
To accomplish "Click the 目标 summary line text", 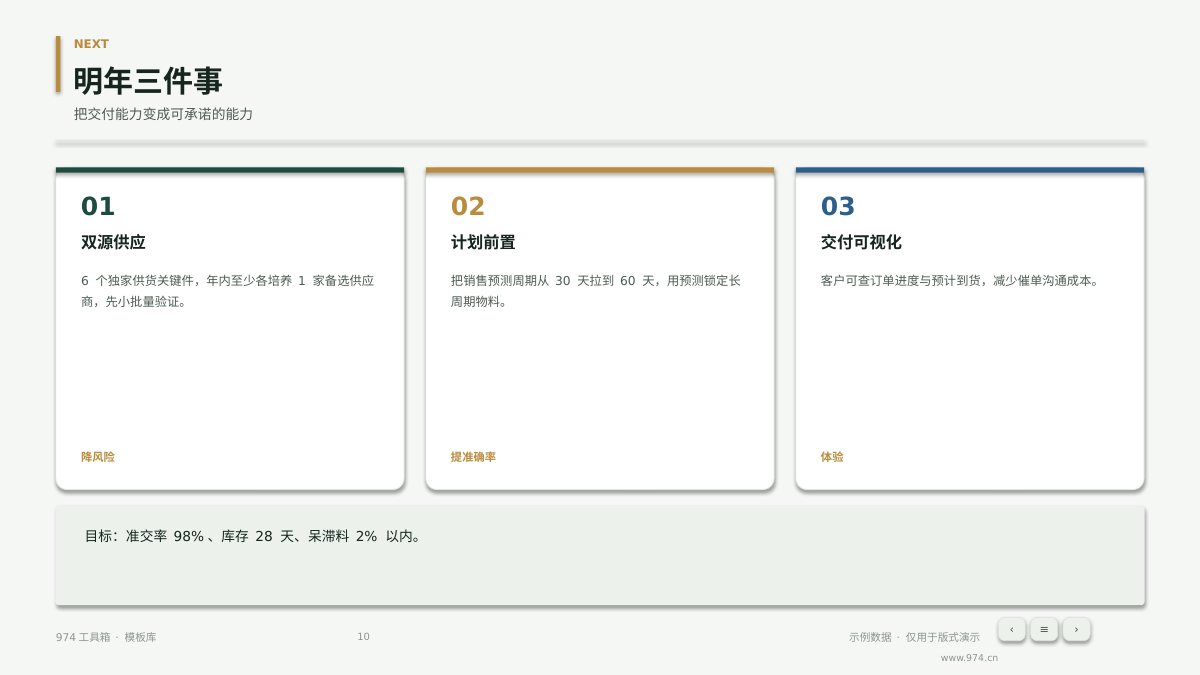I will [x=254, y=536].
